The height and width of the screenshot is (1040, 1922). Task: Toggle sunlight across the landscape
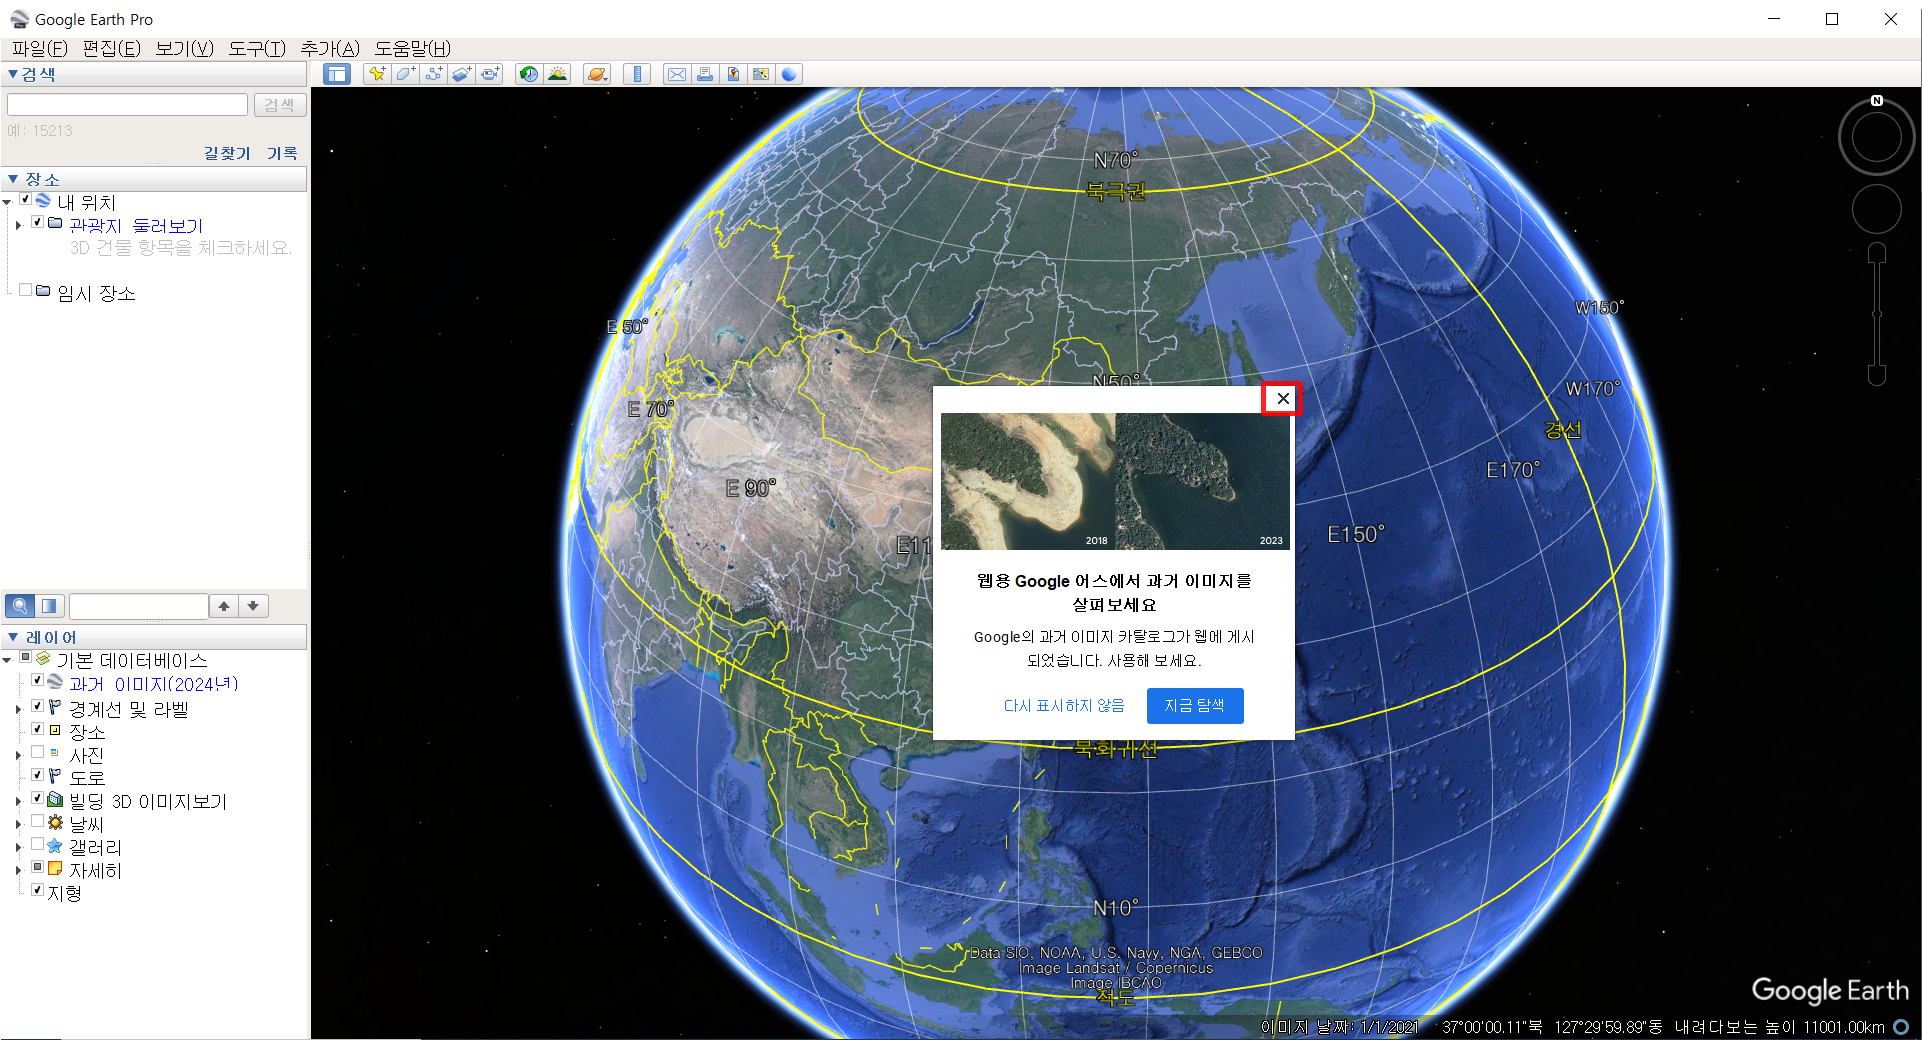[557, 74]
